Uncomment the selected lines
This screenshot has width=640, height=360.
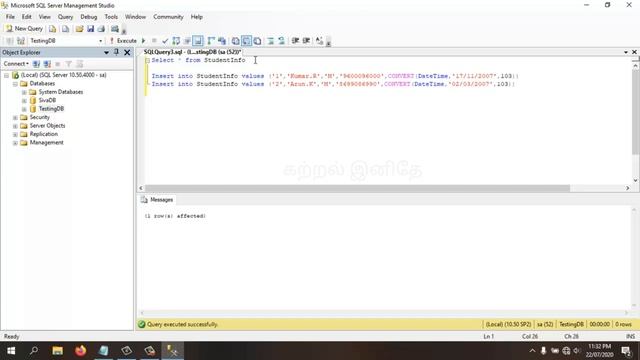(282, 41)
